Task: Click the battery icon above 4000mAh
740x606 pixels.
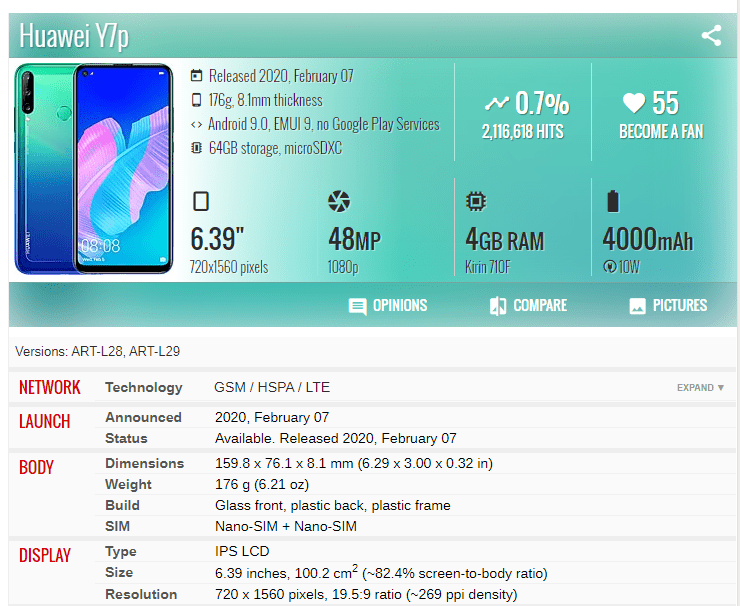Action: [613, 201]
